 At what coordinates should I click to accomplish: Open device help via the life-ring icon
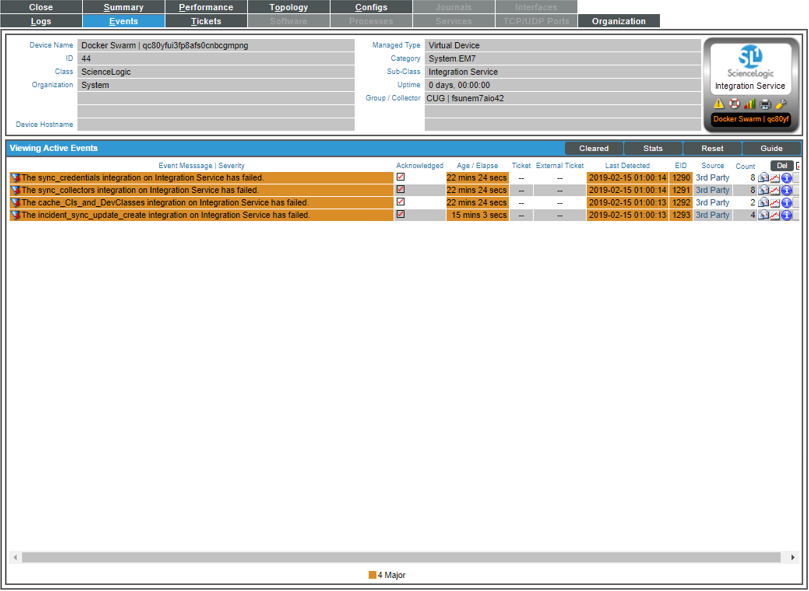733,103
